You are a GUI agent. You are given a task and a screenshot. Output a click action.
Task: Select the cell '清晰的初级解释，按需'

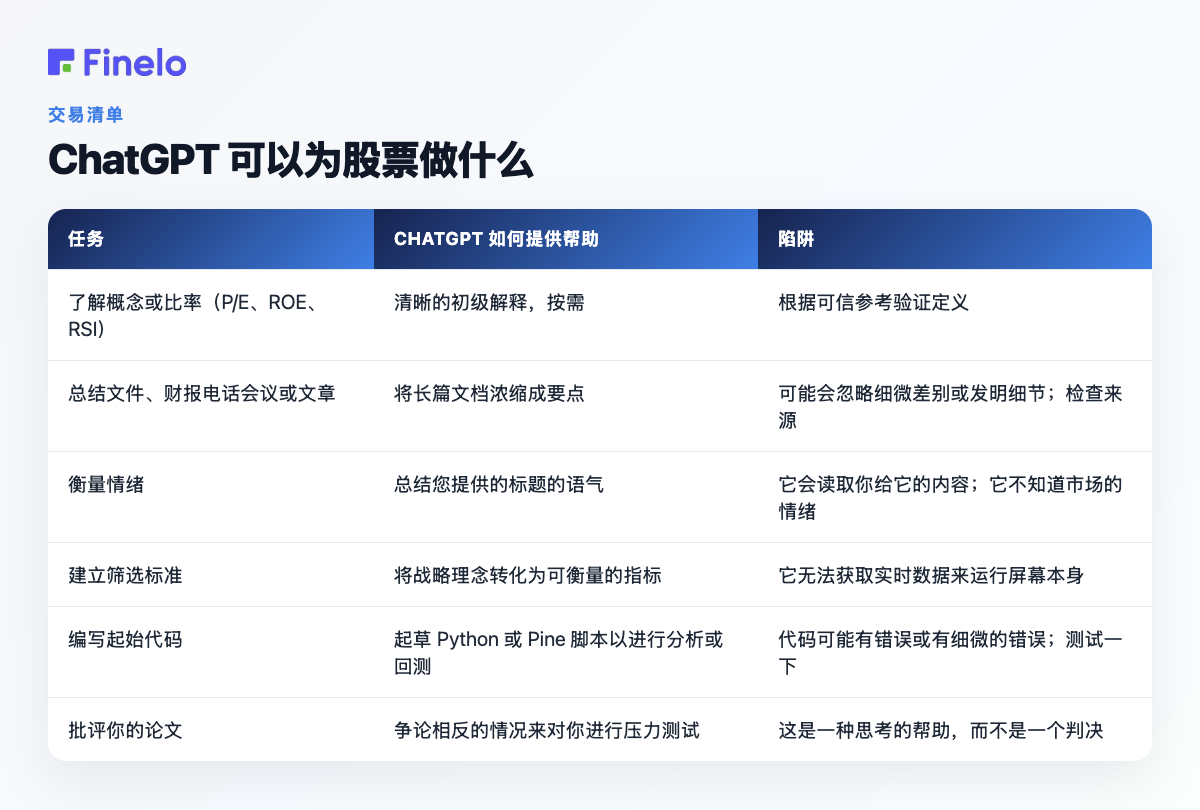[566, 315]
